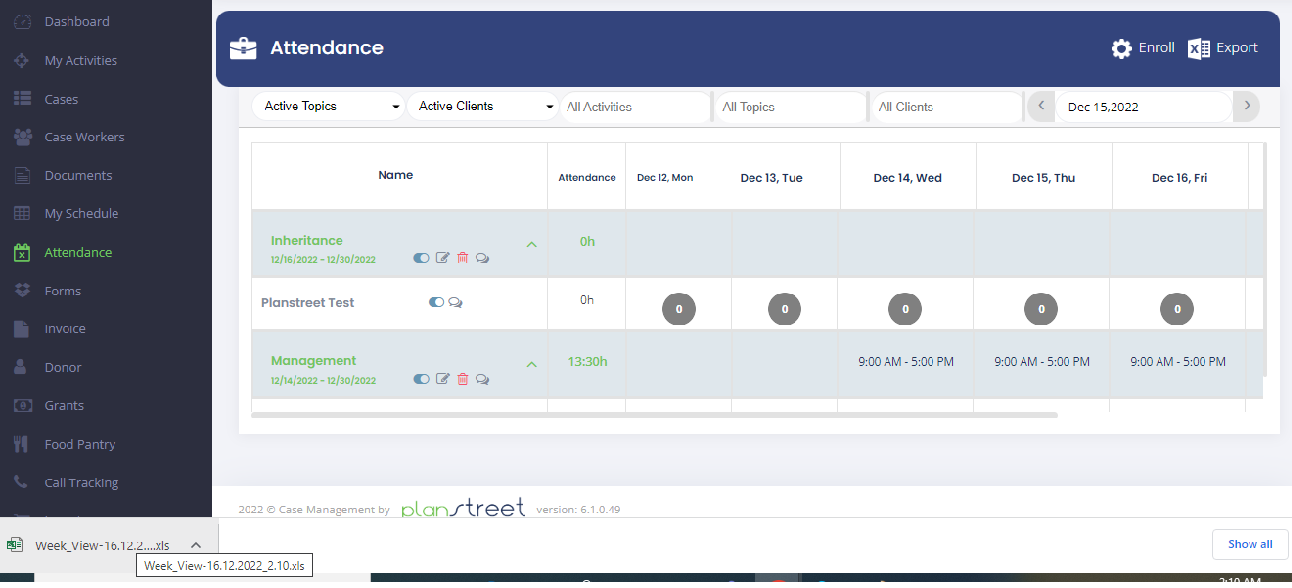Delete the Inheritance topic

point(462,258)
